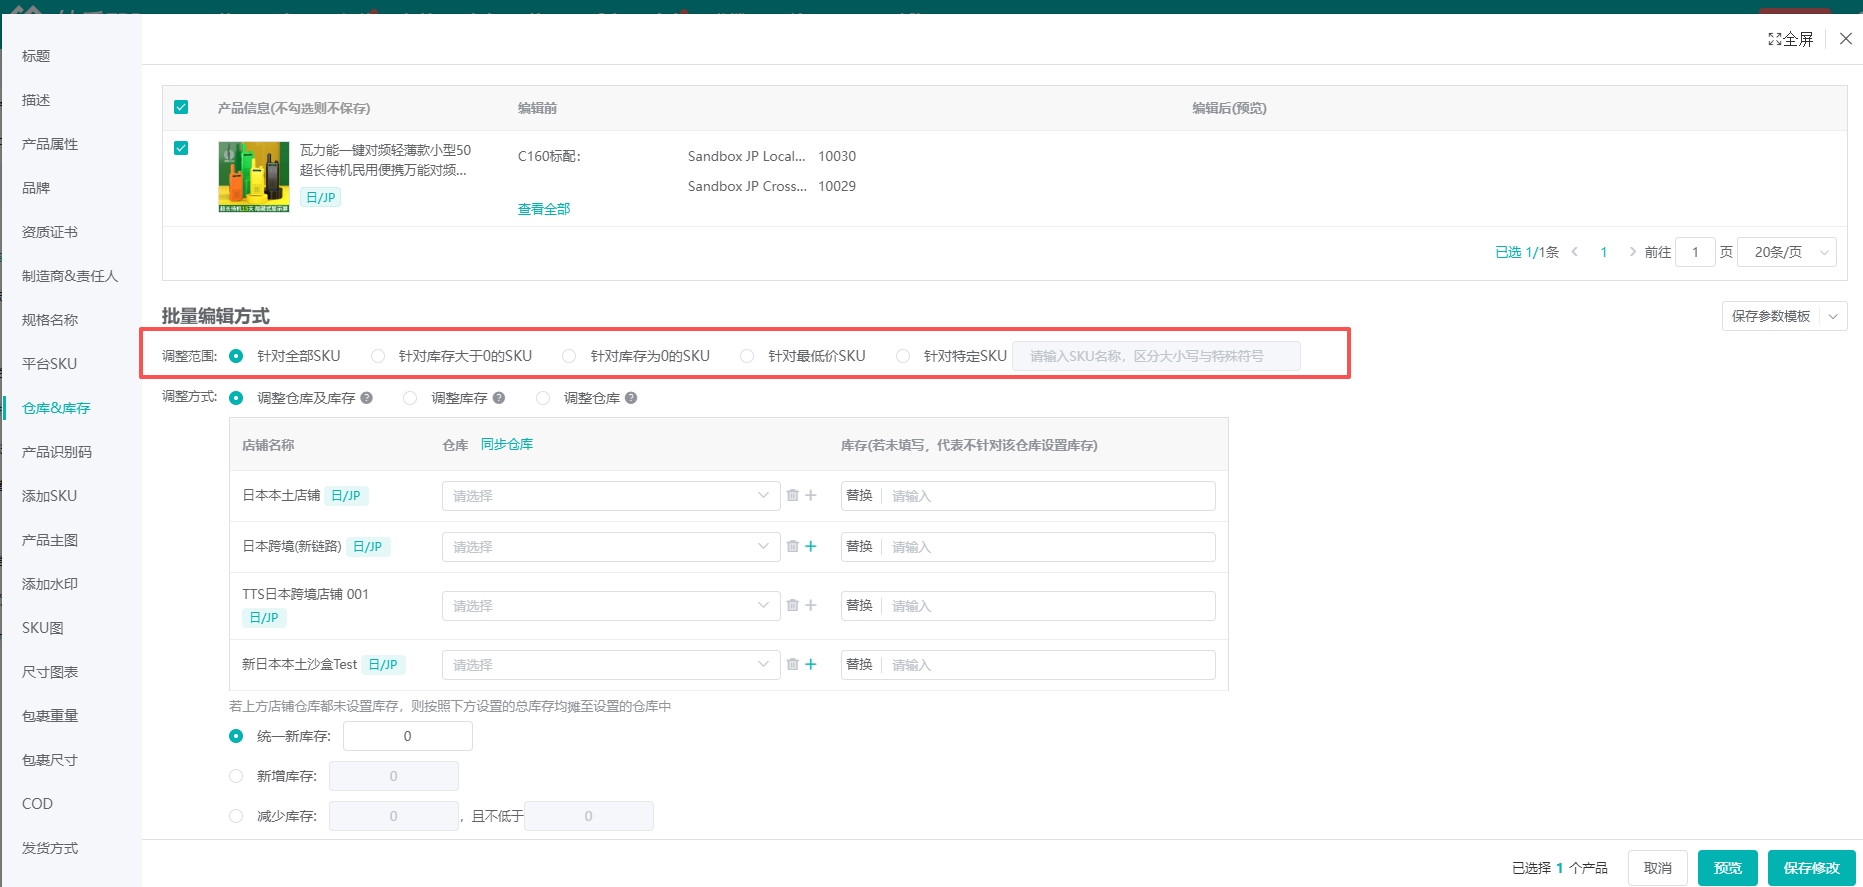This screenshot has height=887, width=1863.
Task: Click trash icon in 日本本土店铺 row
Action: [792, 495]
